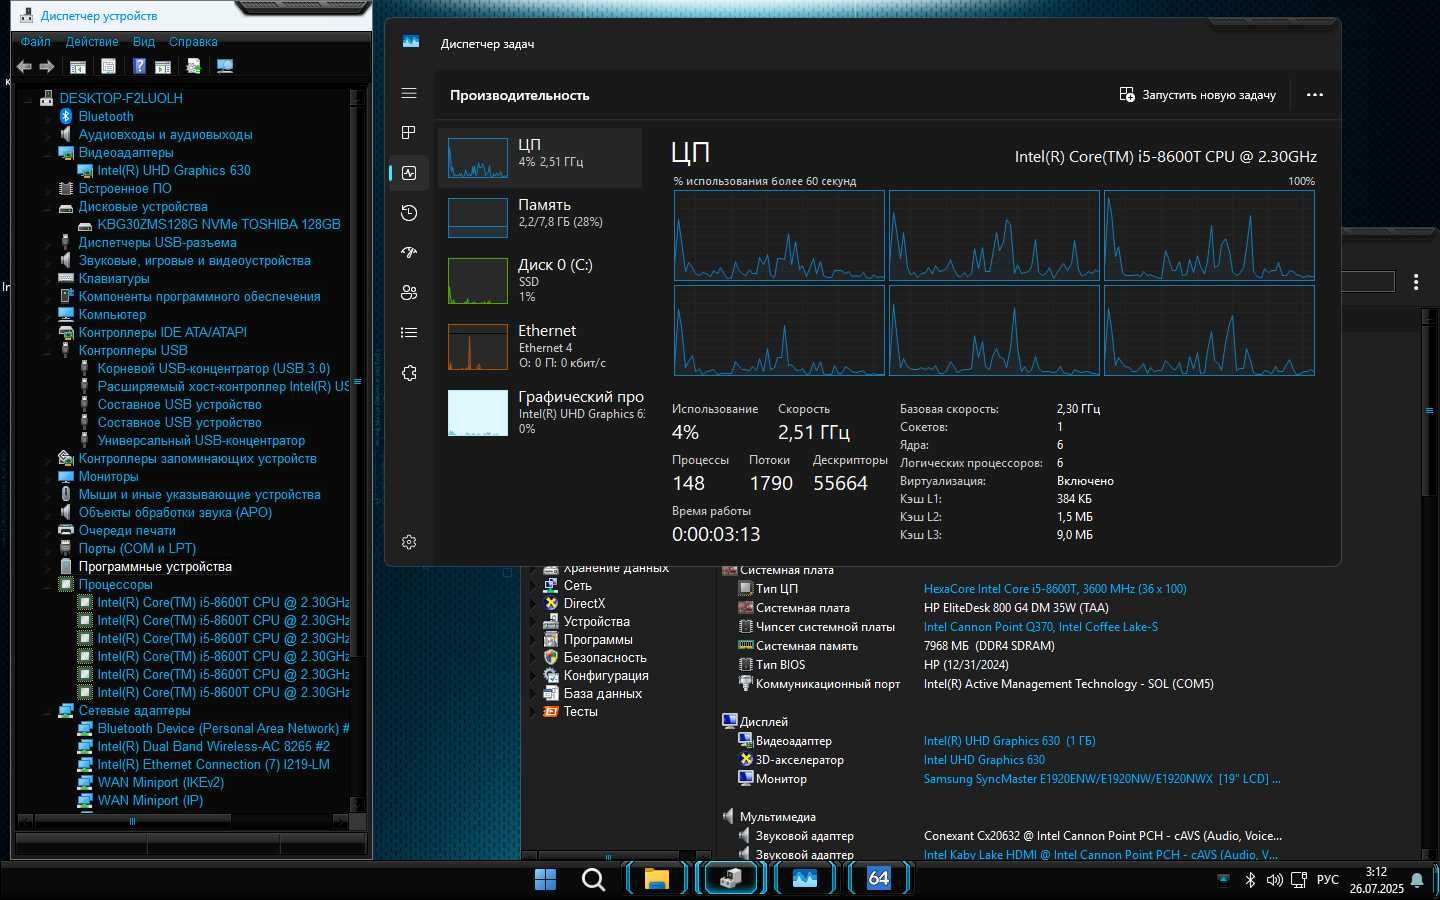Open Intel Kaby Lake HDMI audio link
Image resolution: width=1440 pixels, height=900 pixels.
1101,855
